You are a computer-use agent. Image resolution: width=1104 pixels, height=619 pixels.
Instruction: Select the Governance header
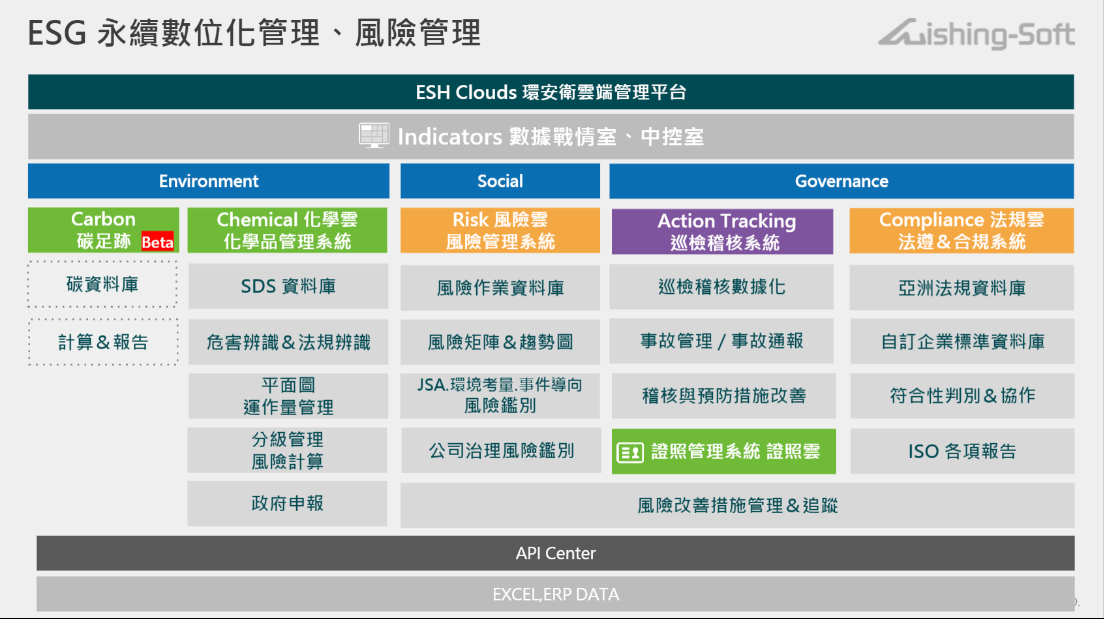(841, 181)
